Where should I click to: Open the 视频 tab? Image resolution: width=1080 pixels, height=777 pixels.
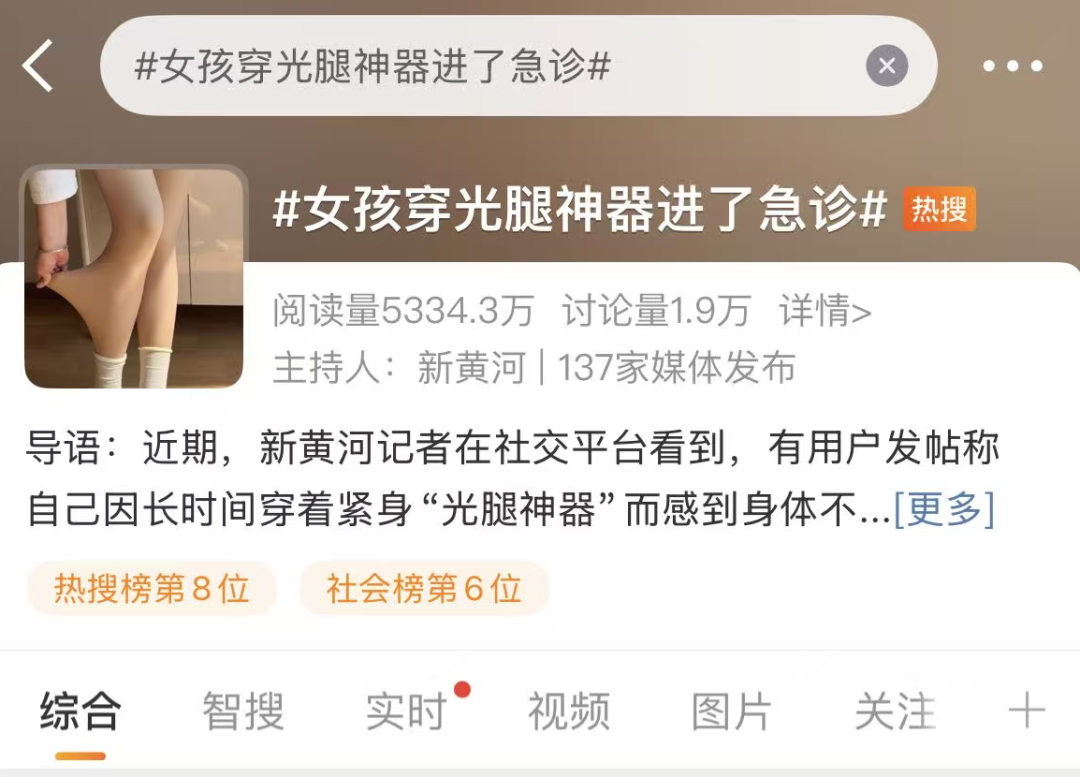tap(569, 711)
